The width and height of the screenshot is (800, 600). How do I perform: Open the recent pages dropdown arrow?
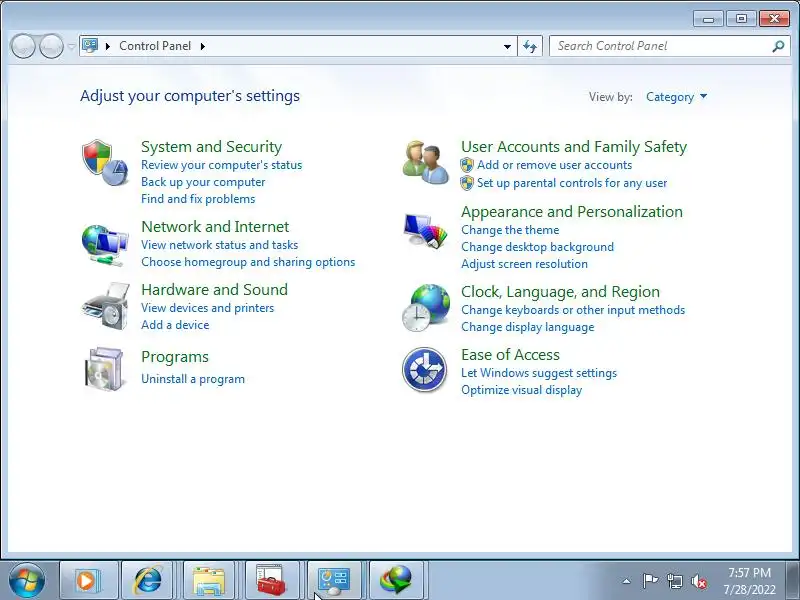tap(71, 46)
